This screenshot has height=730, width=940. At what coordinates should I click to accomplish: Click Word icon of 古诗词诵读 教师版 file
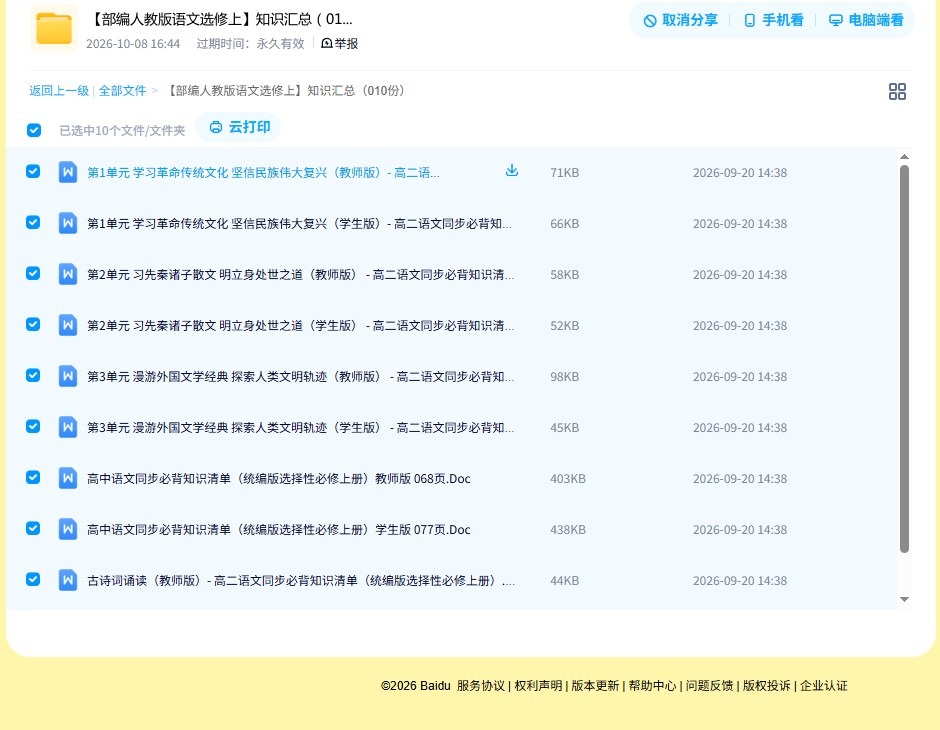[x=68, y=580]
